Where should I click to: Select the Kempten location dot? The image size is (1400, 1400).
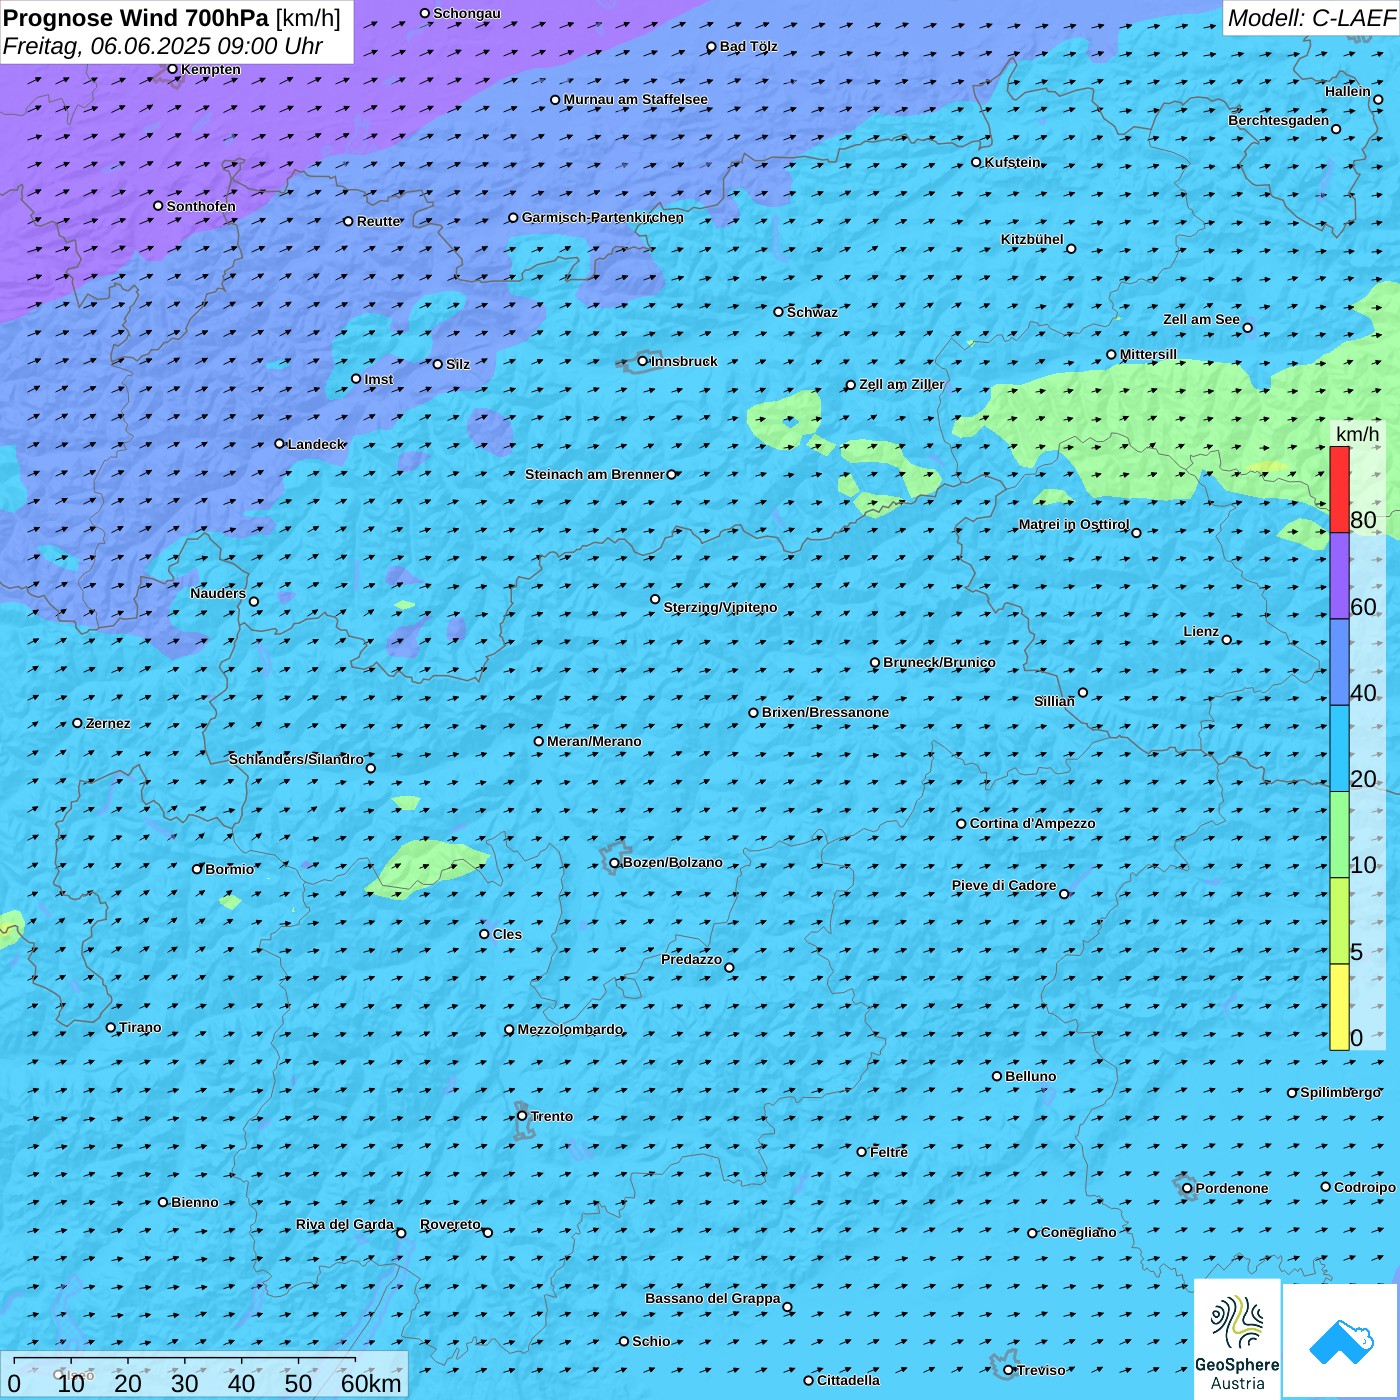pos(172,69)
